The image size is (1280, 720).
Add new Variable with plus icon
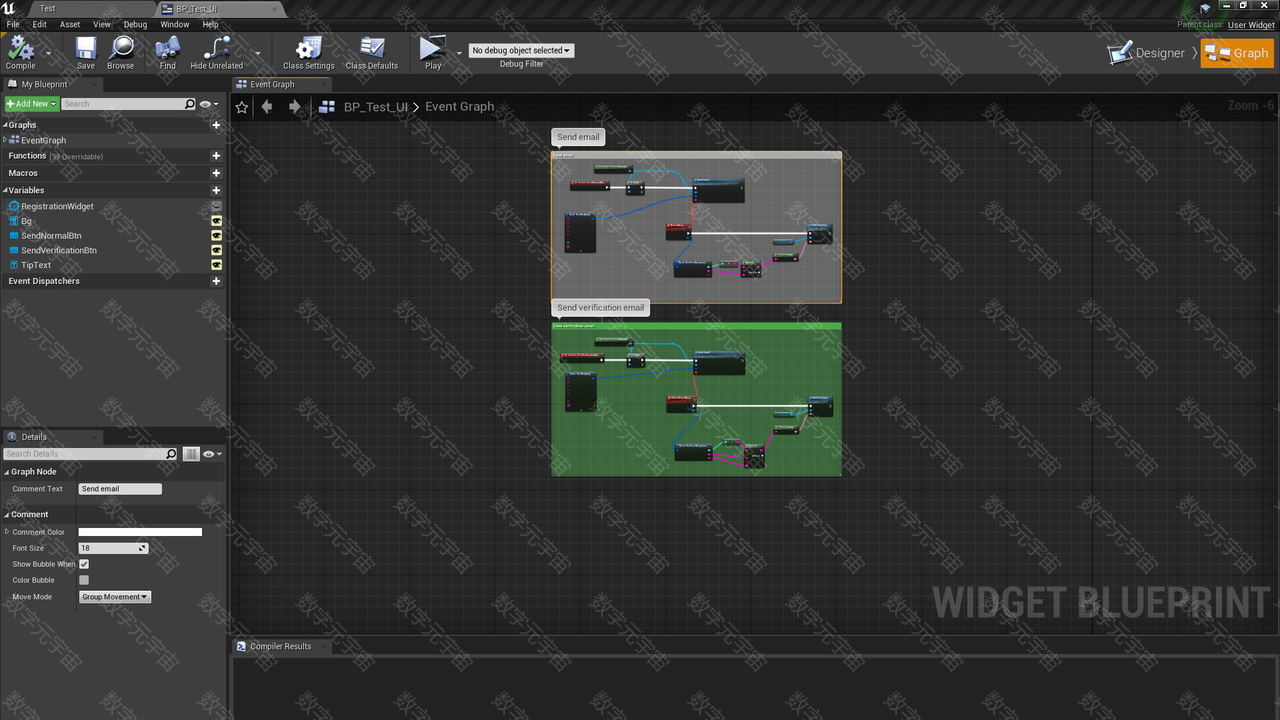(216, 190)
